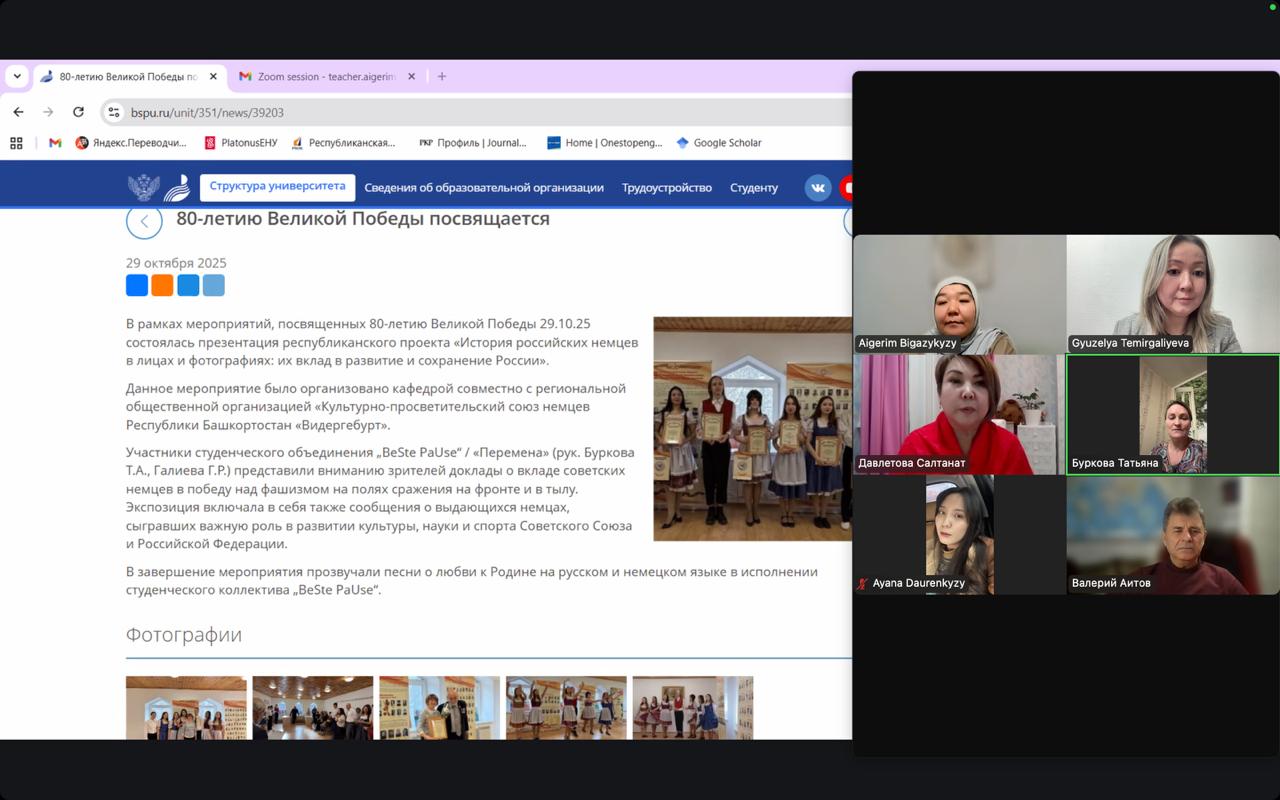Click the orange share icon under date
Image resolution: width=1280 pixels, height=800 pixels.
coord(162,286)
